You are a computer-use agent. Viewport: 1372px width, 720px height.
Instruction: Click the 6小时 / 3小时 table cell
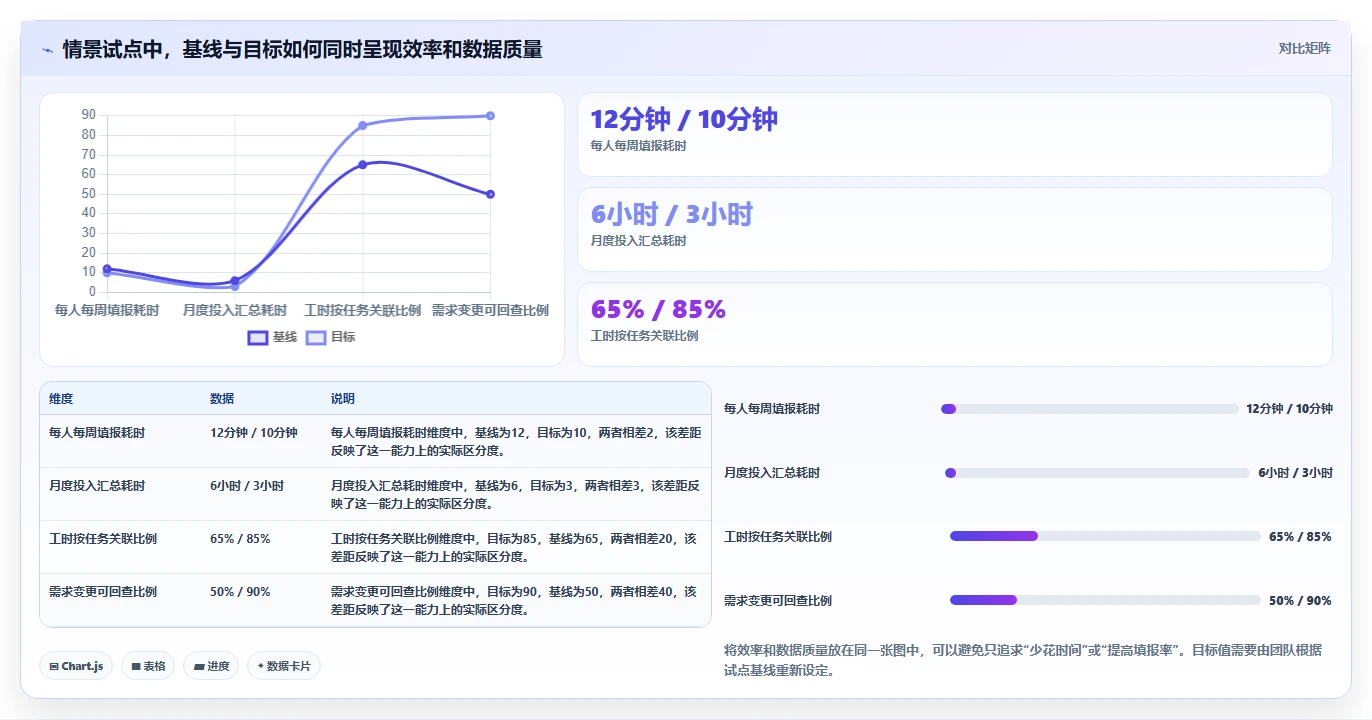point(247,486)
